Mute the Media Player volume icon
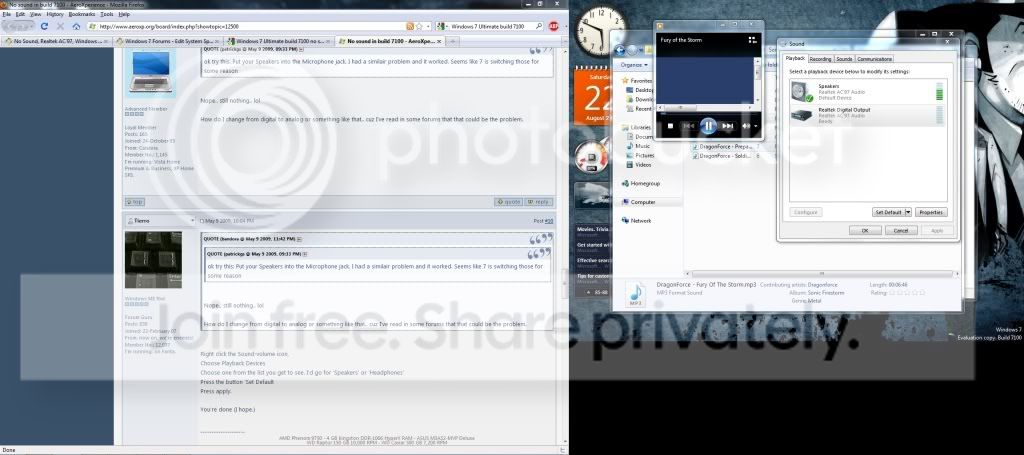The height and width of the screenshot is (455, 1024). tap(746, 126)
